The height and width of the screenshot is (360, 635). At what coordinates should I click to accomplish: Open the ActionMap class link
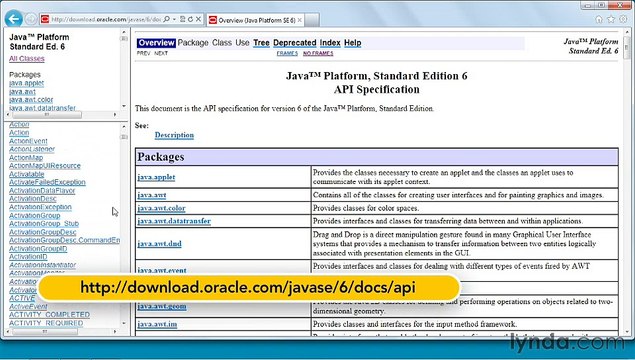click(26, 158)
